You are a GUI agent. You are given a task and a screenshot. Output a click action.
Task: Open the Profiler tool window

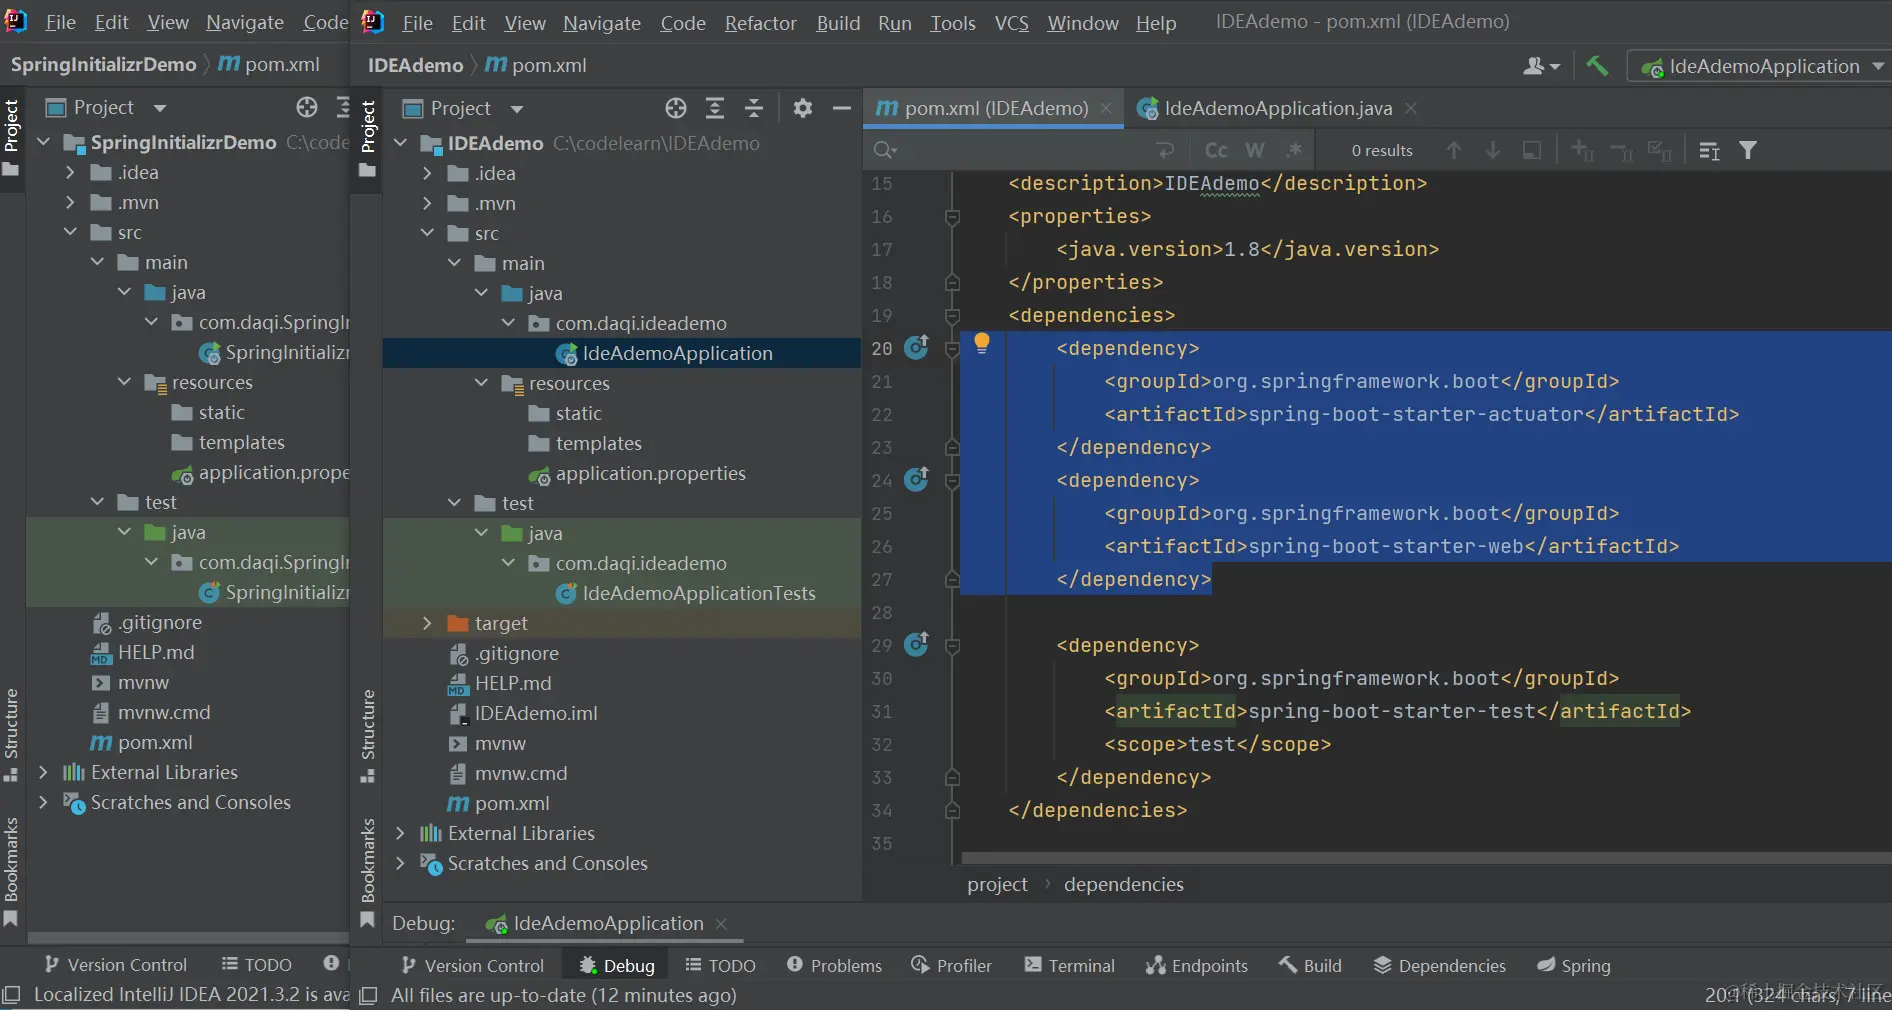coord(951,965)
